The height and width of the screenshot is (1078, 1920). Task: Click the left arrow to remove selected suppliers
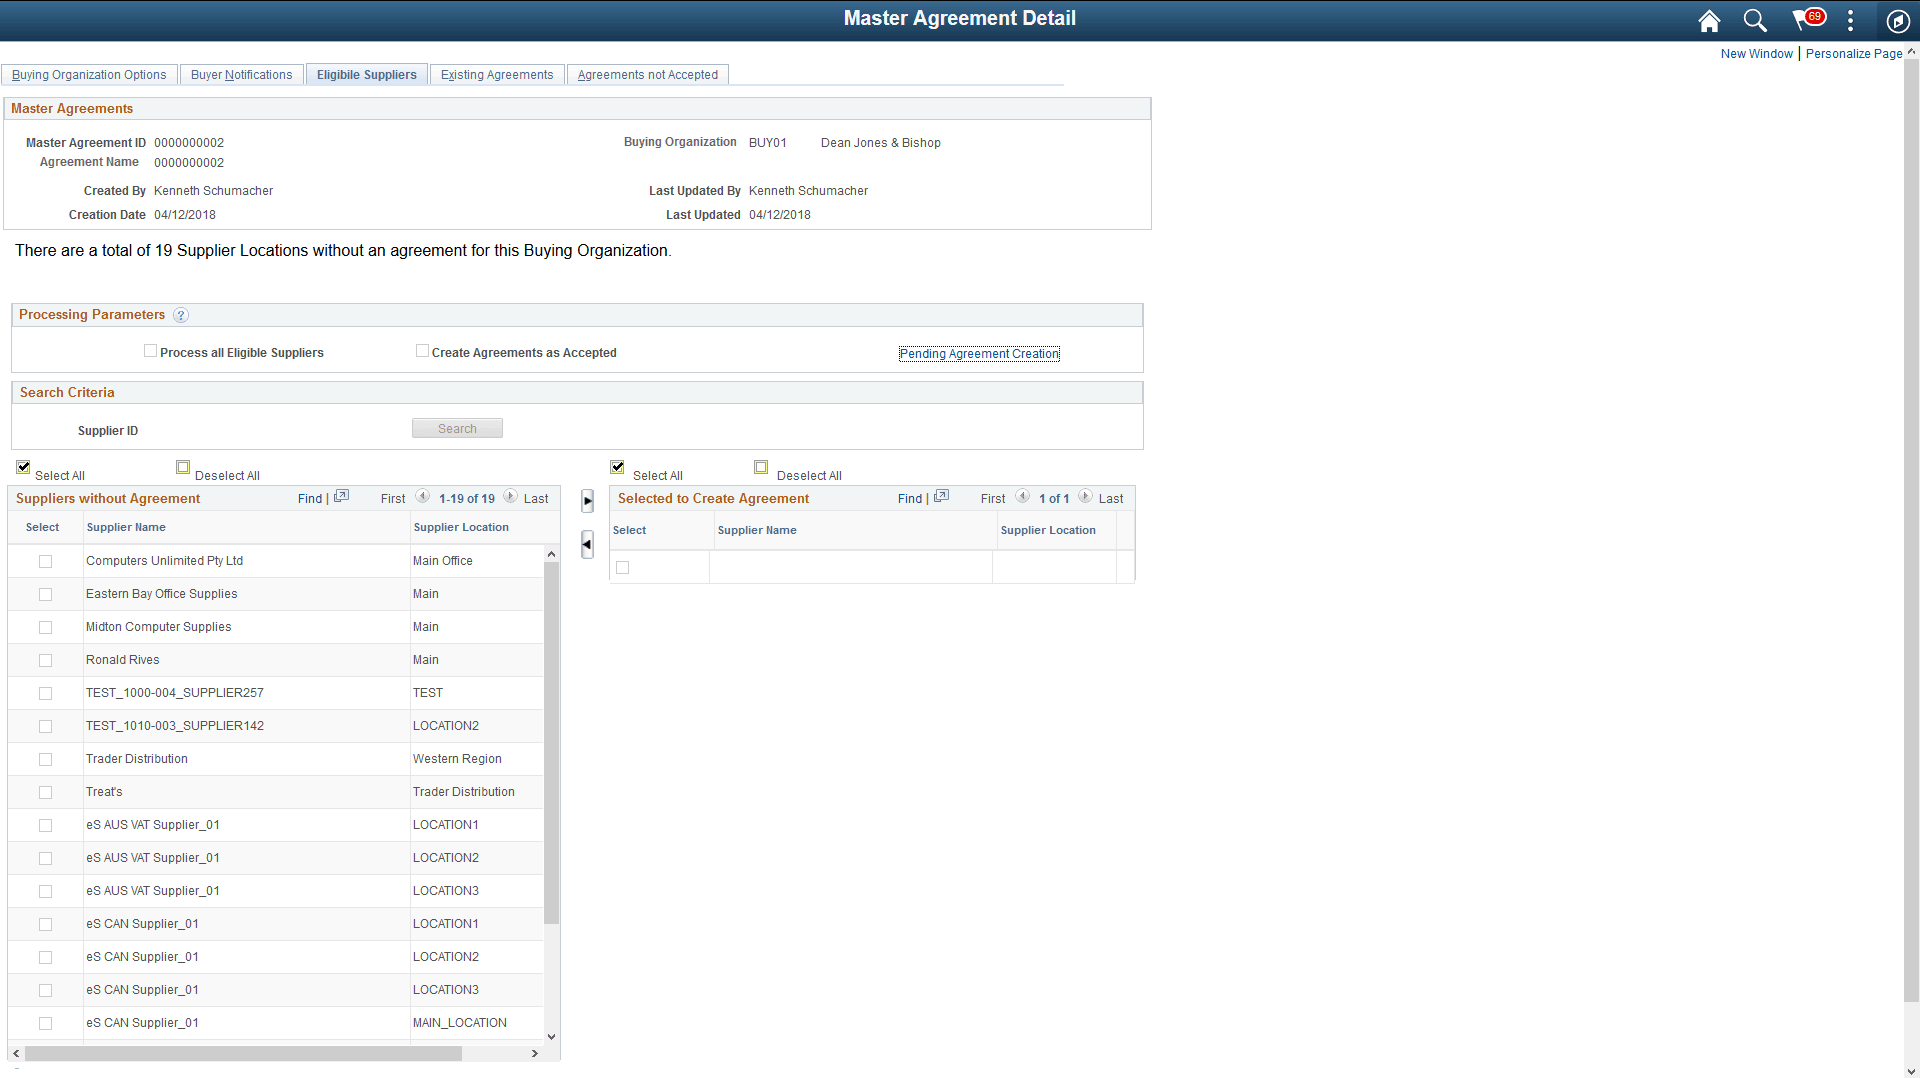tap(587, 545)
